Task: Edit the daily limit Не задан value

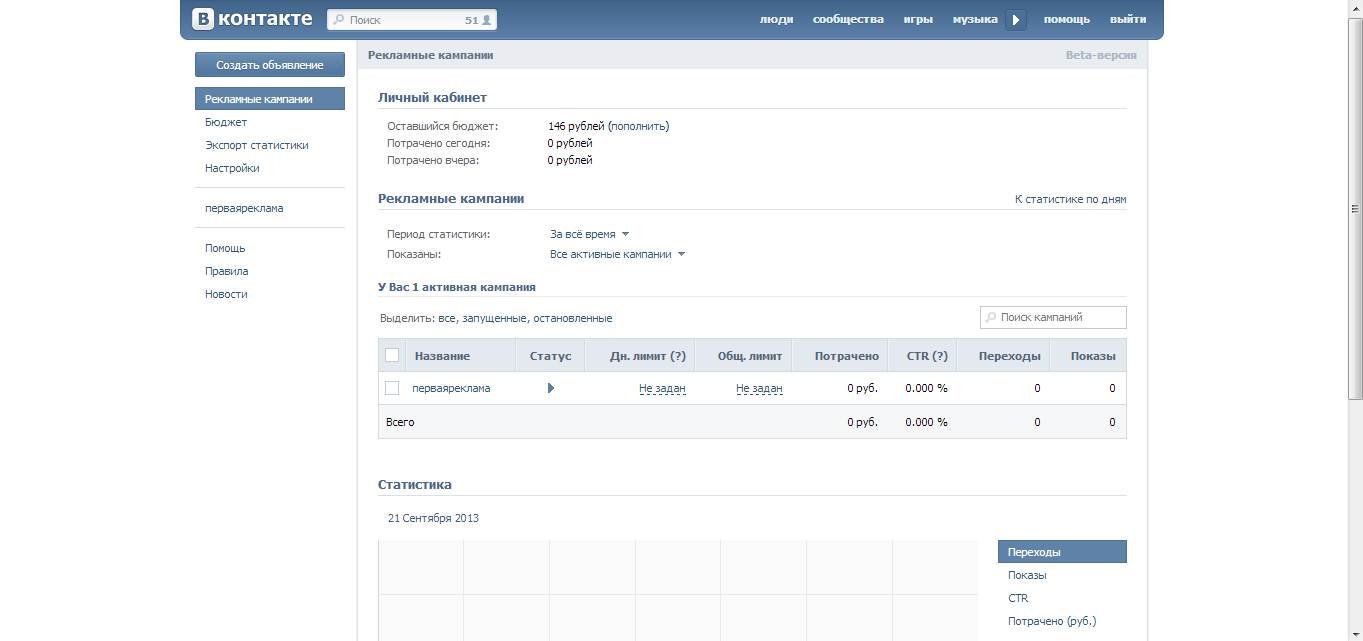Action: [x=662, y=388]
